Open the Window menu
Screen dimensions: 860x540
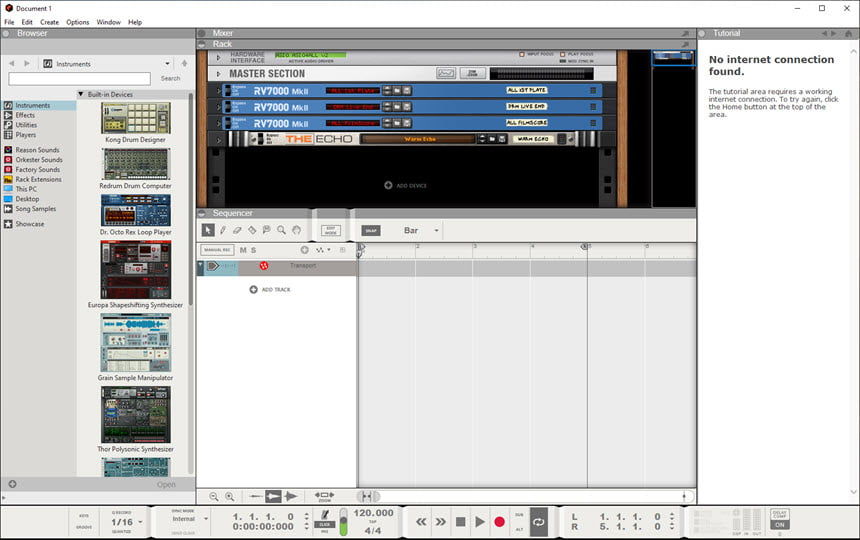click(109, 22)
